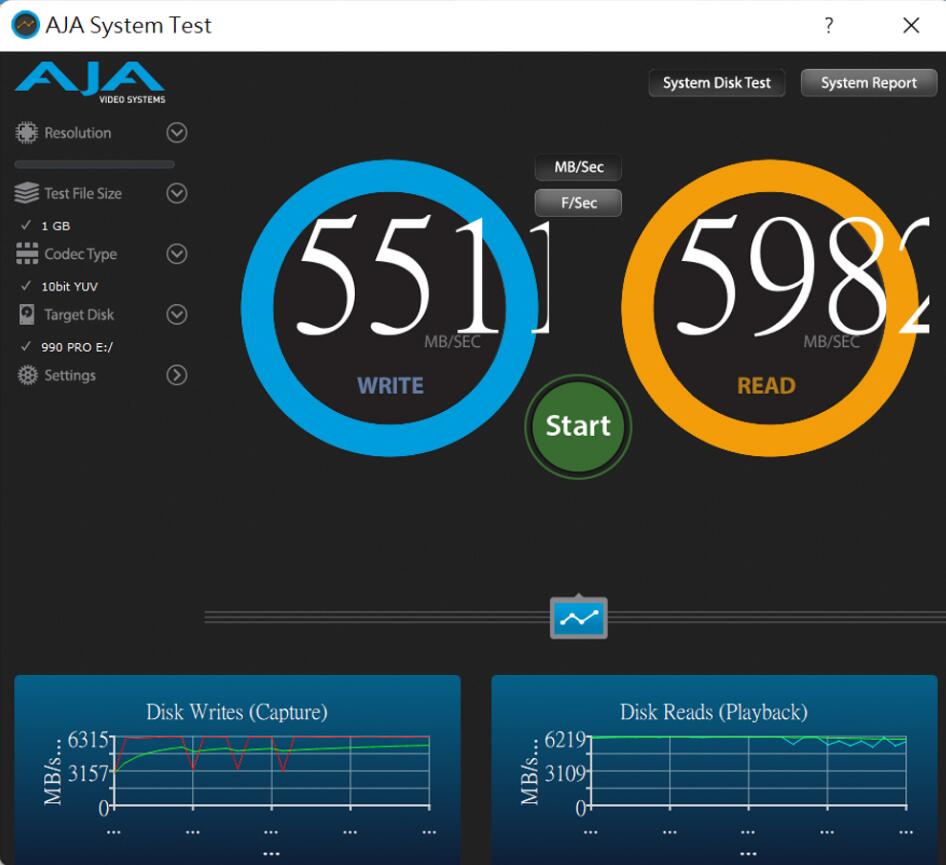Switch to the System Disk Test tab
Viewport: 946px width, 865px height.
[x=717, y=83]
